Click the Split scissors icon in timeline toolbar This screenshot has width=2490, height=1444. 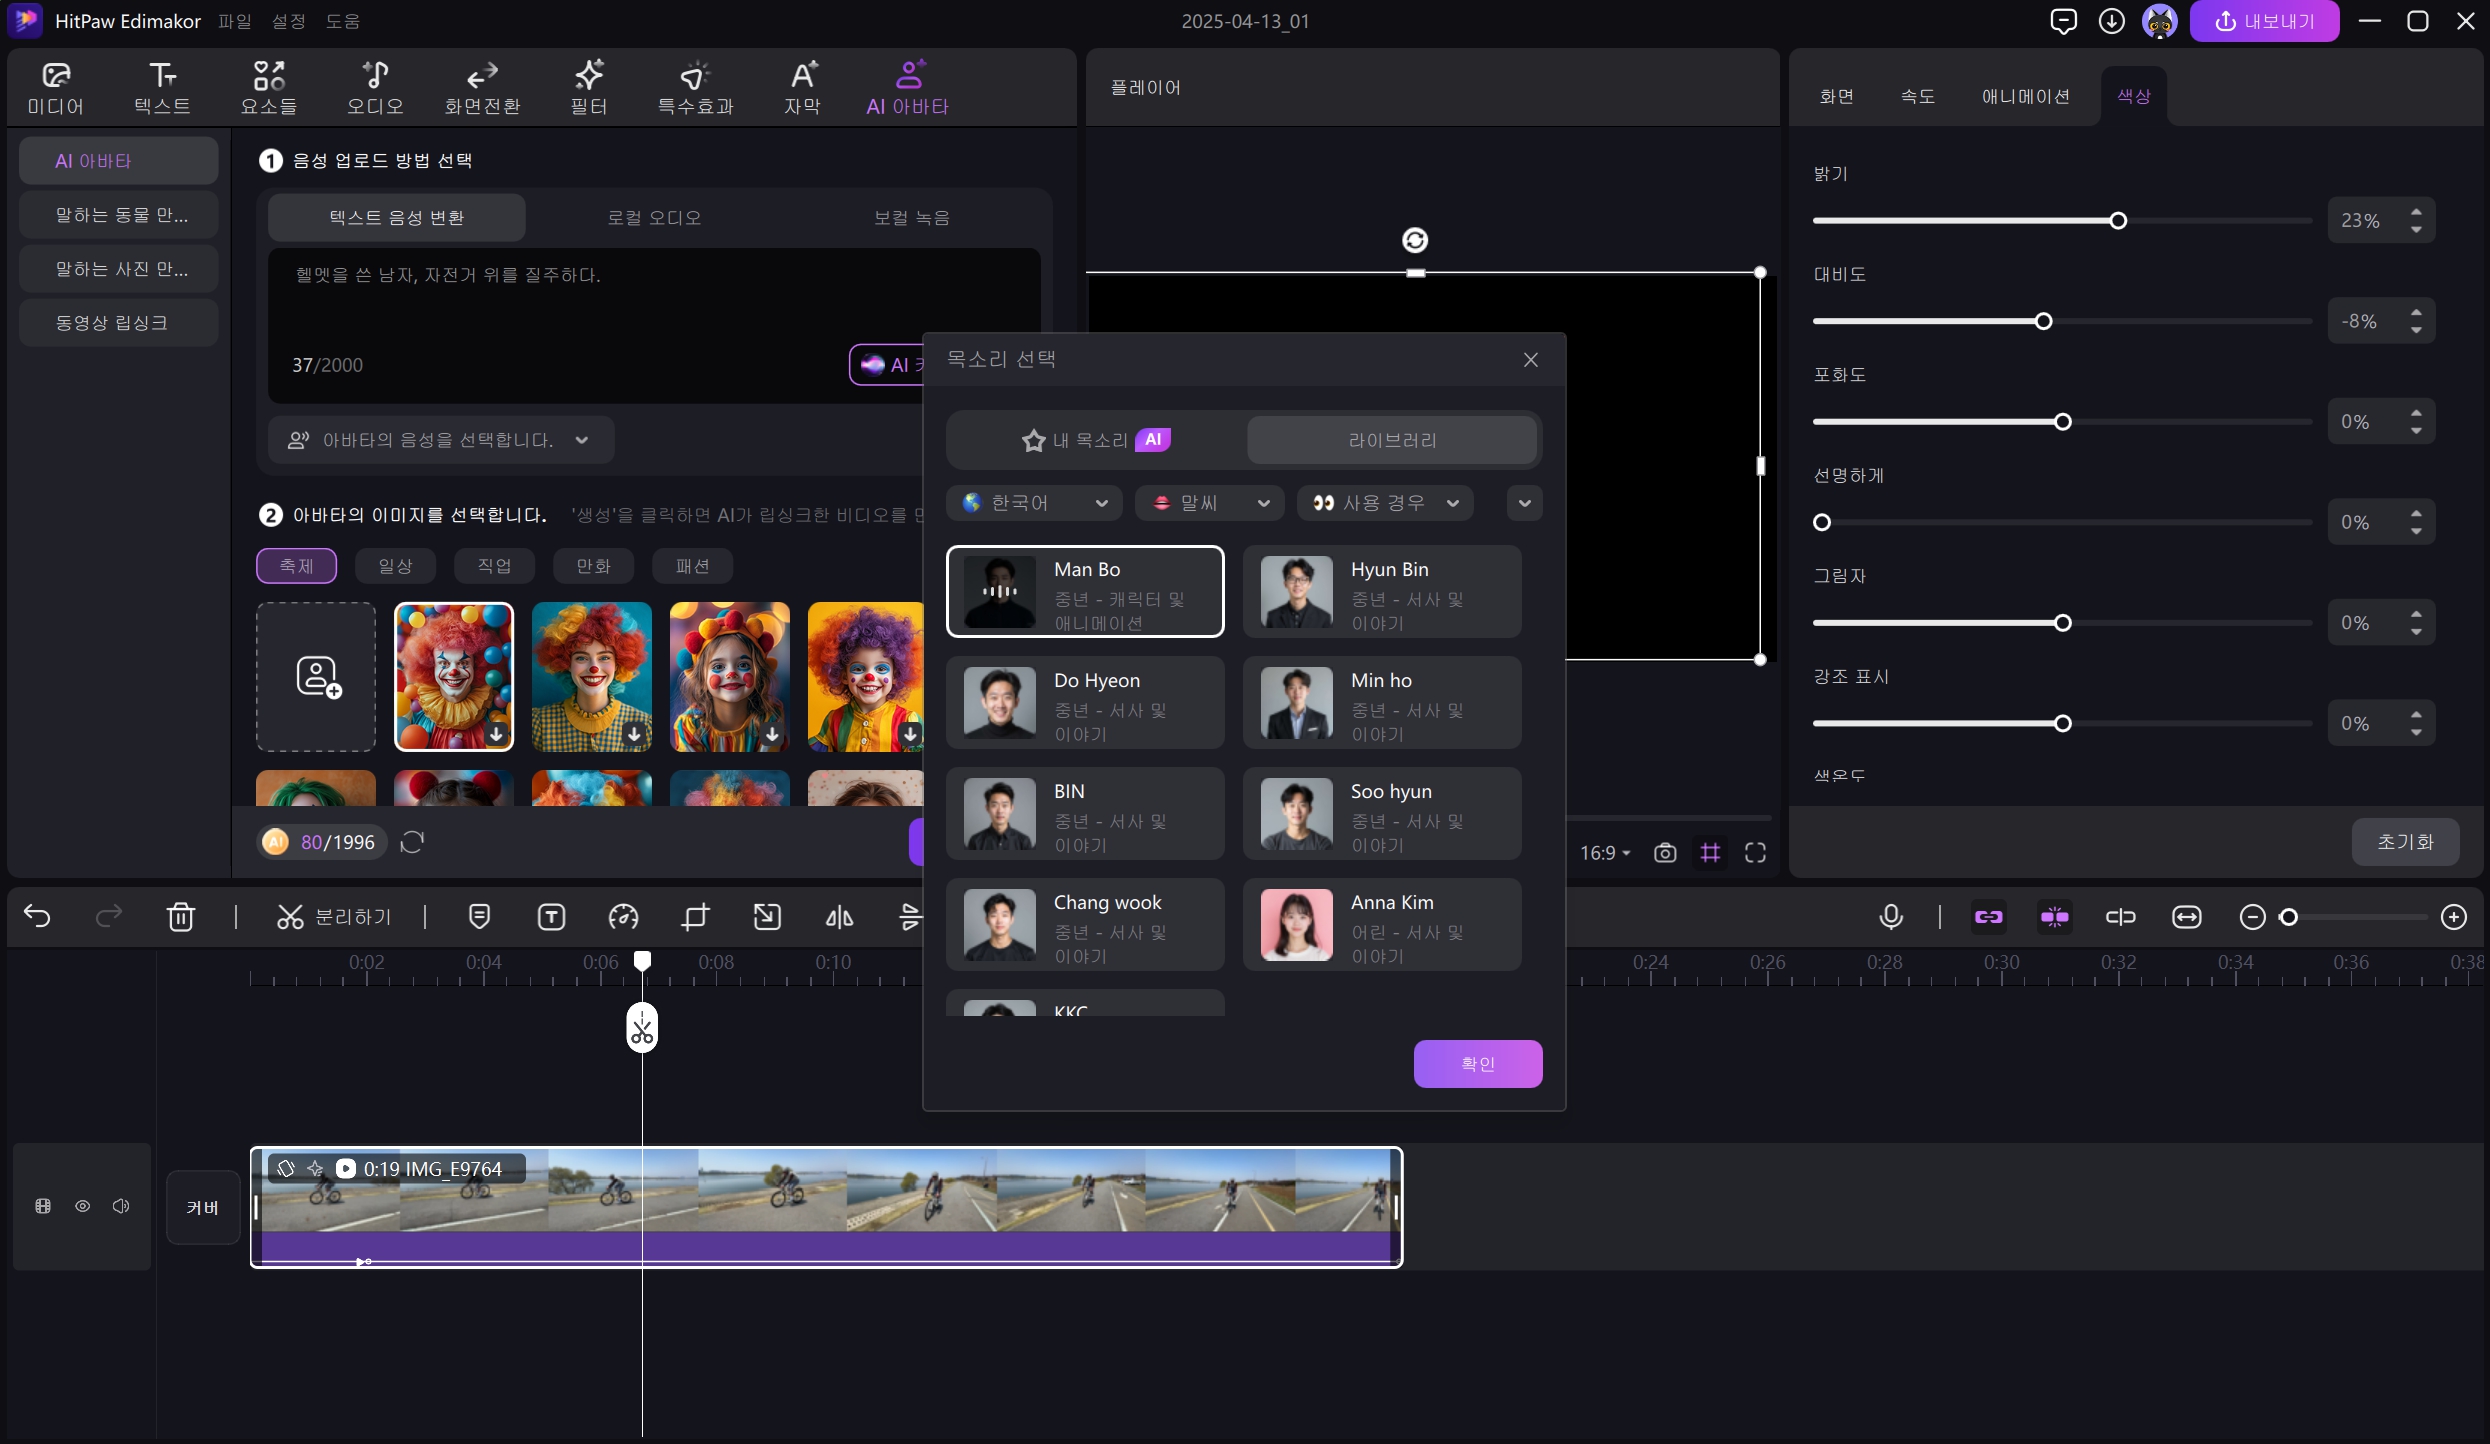point(290,917)
